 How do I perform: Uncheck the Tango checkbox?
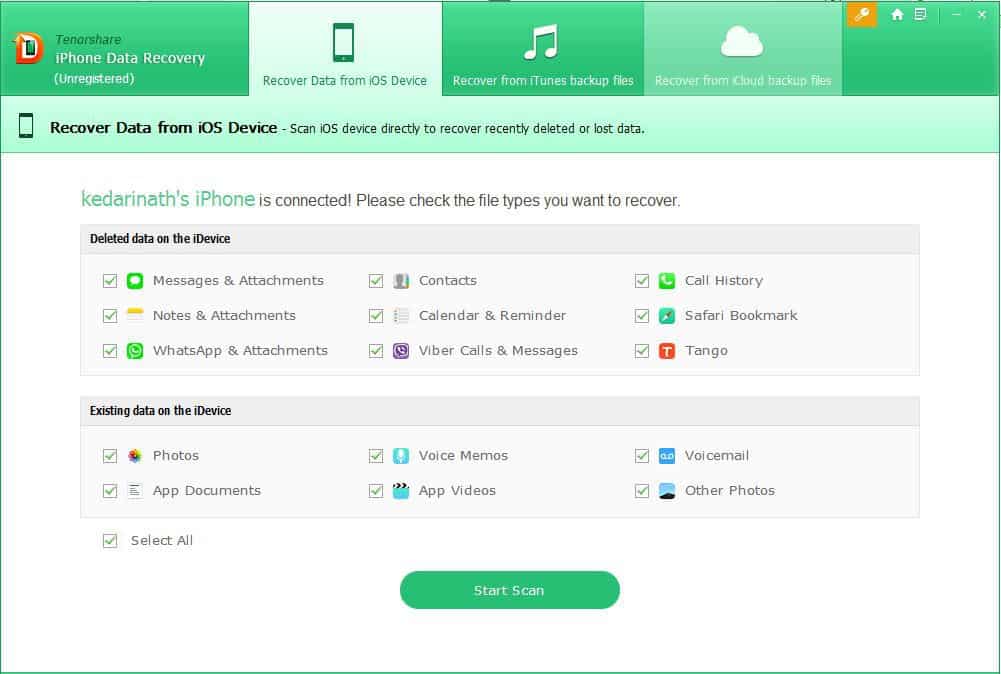pyautogui.click(x=642, y=351)
